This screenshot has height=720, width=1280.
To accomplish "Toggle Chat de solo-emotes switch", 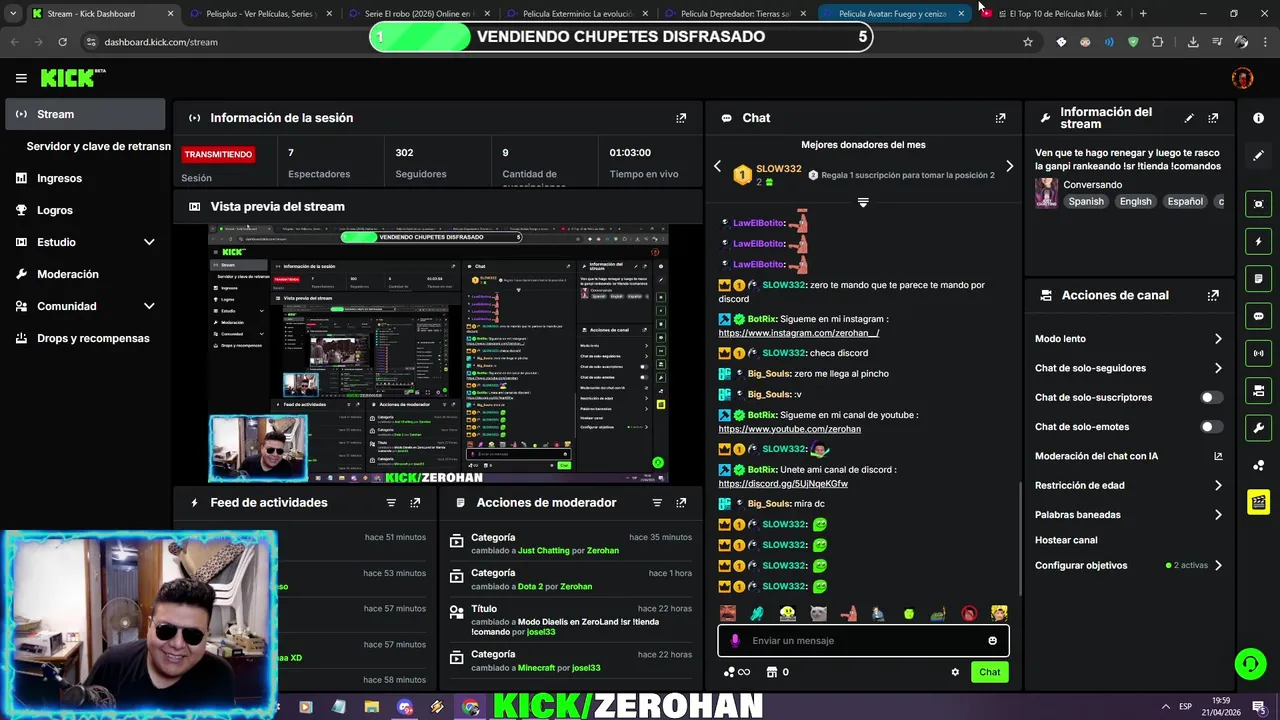I will coord(1211,427).
